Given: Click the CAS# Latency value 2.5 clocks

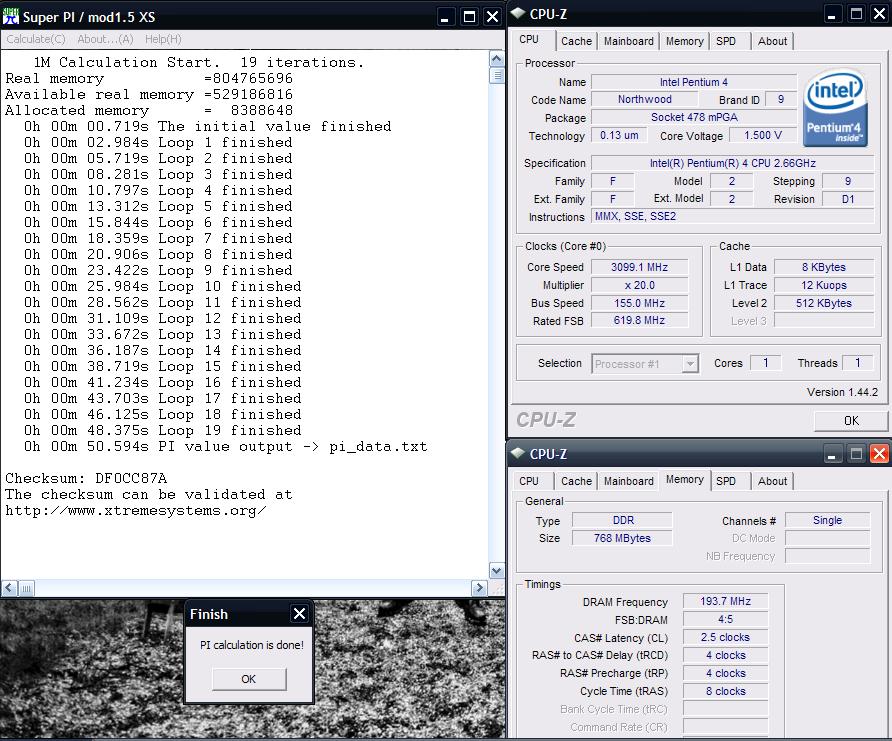Looking at the screenshot, I should click(725, 637).
